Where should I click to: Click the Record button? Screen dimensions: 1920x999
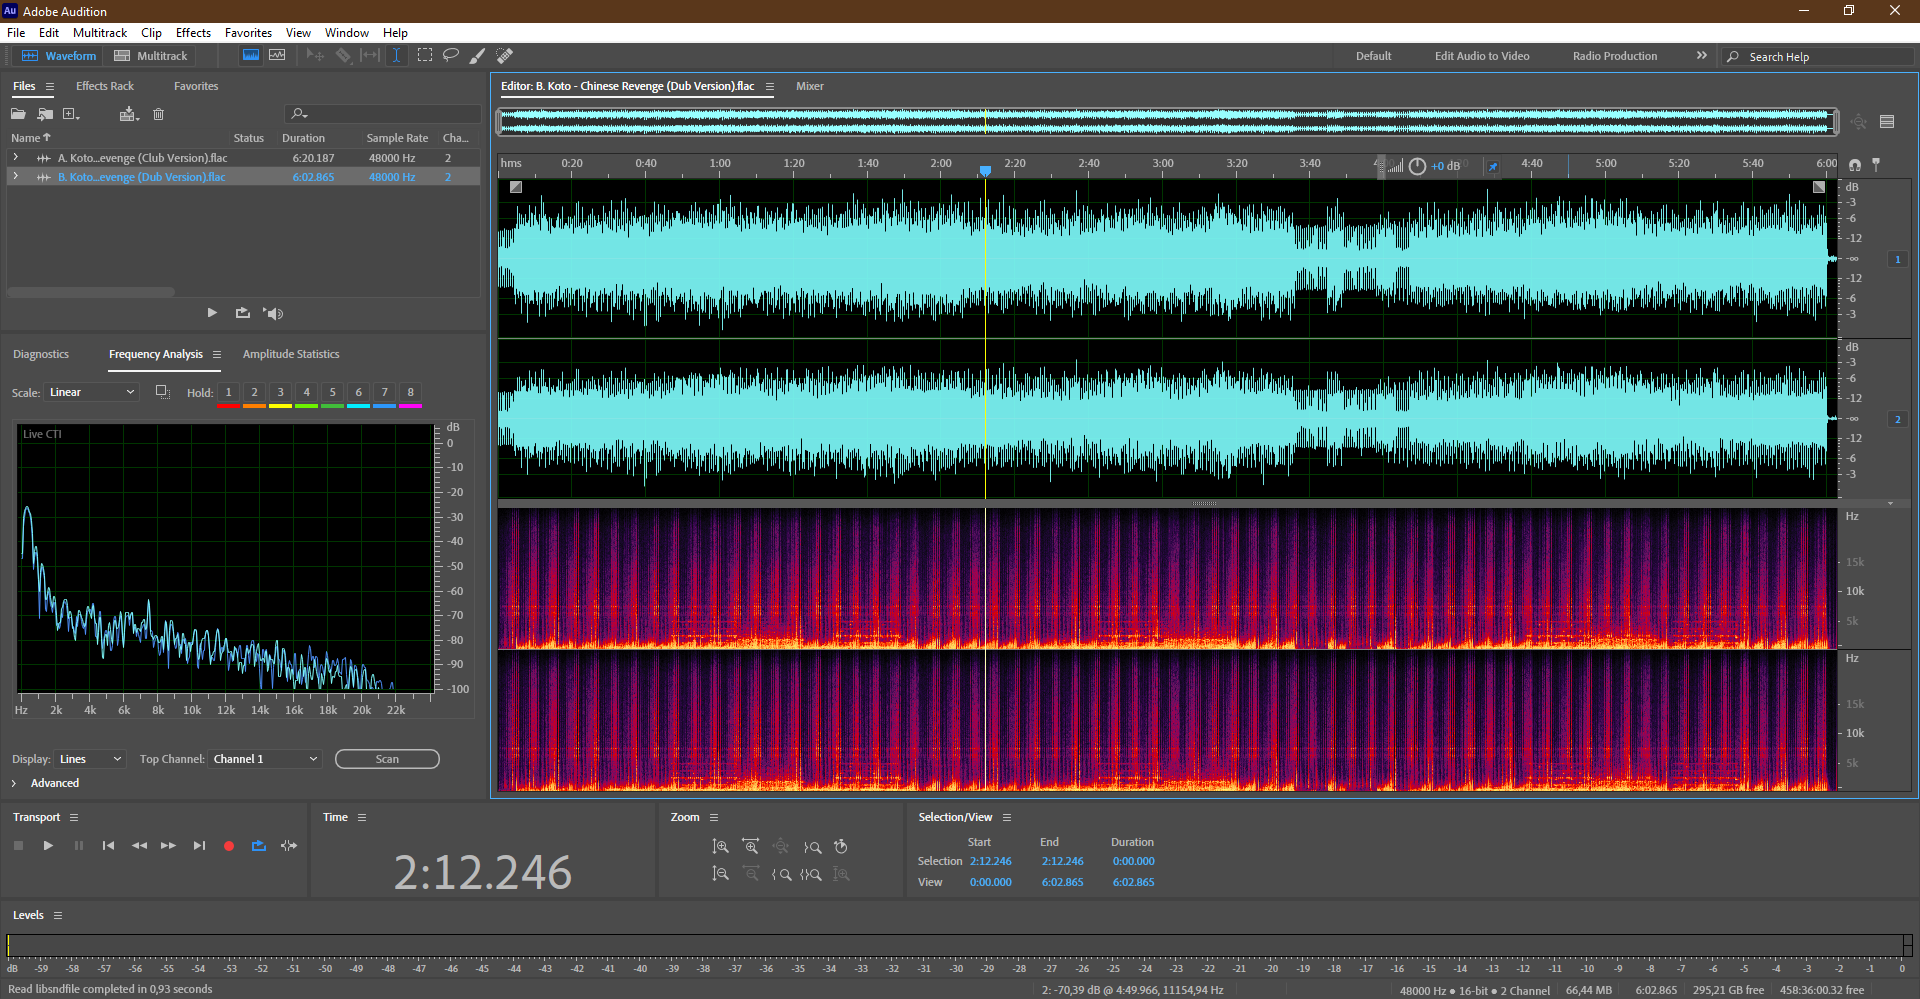coord(229,846)
